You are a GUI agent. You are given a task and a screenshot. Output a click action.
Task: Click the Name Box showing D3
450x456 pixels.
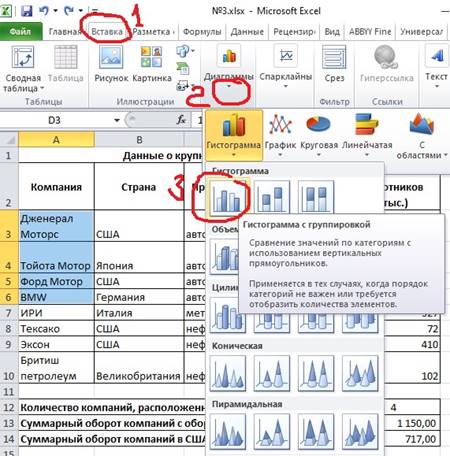point(55,120)
